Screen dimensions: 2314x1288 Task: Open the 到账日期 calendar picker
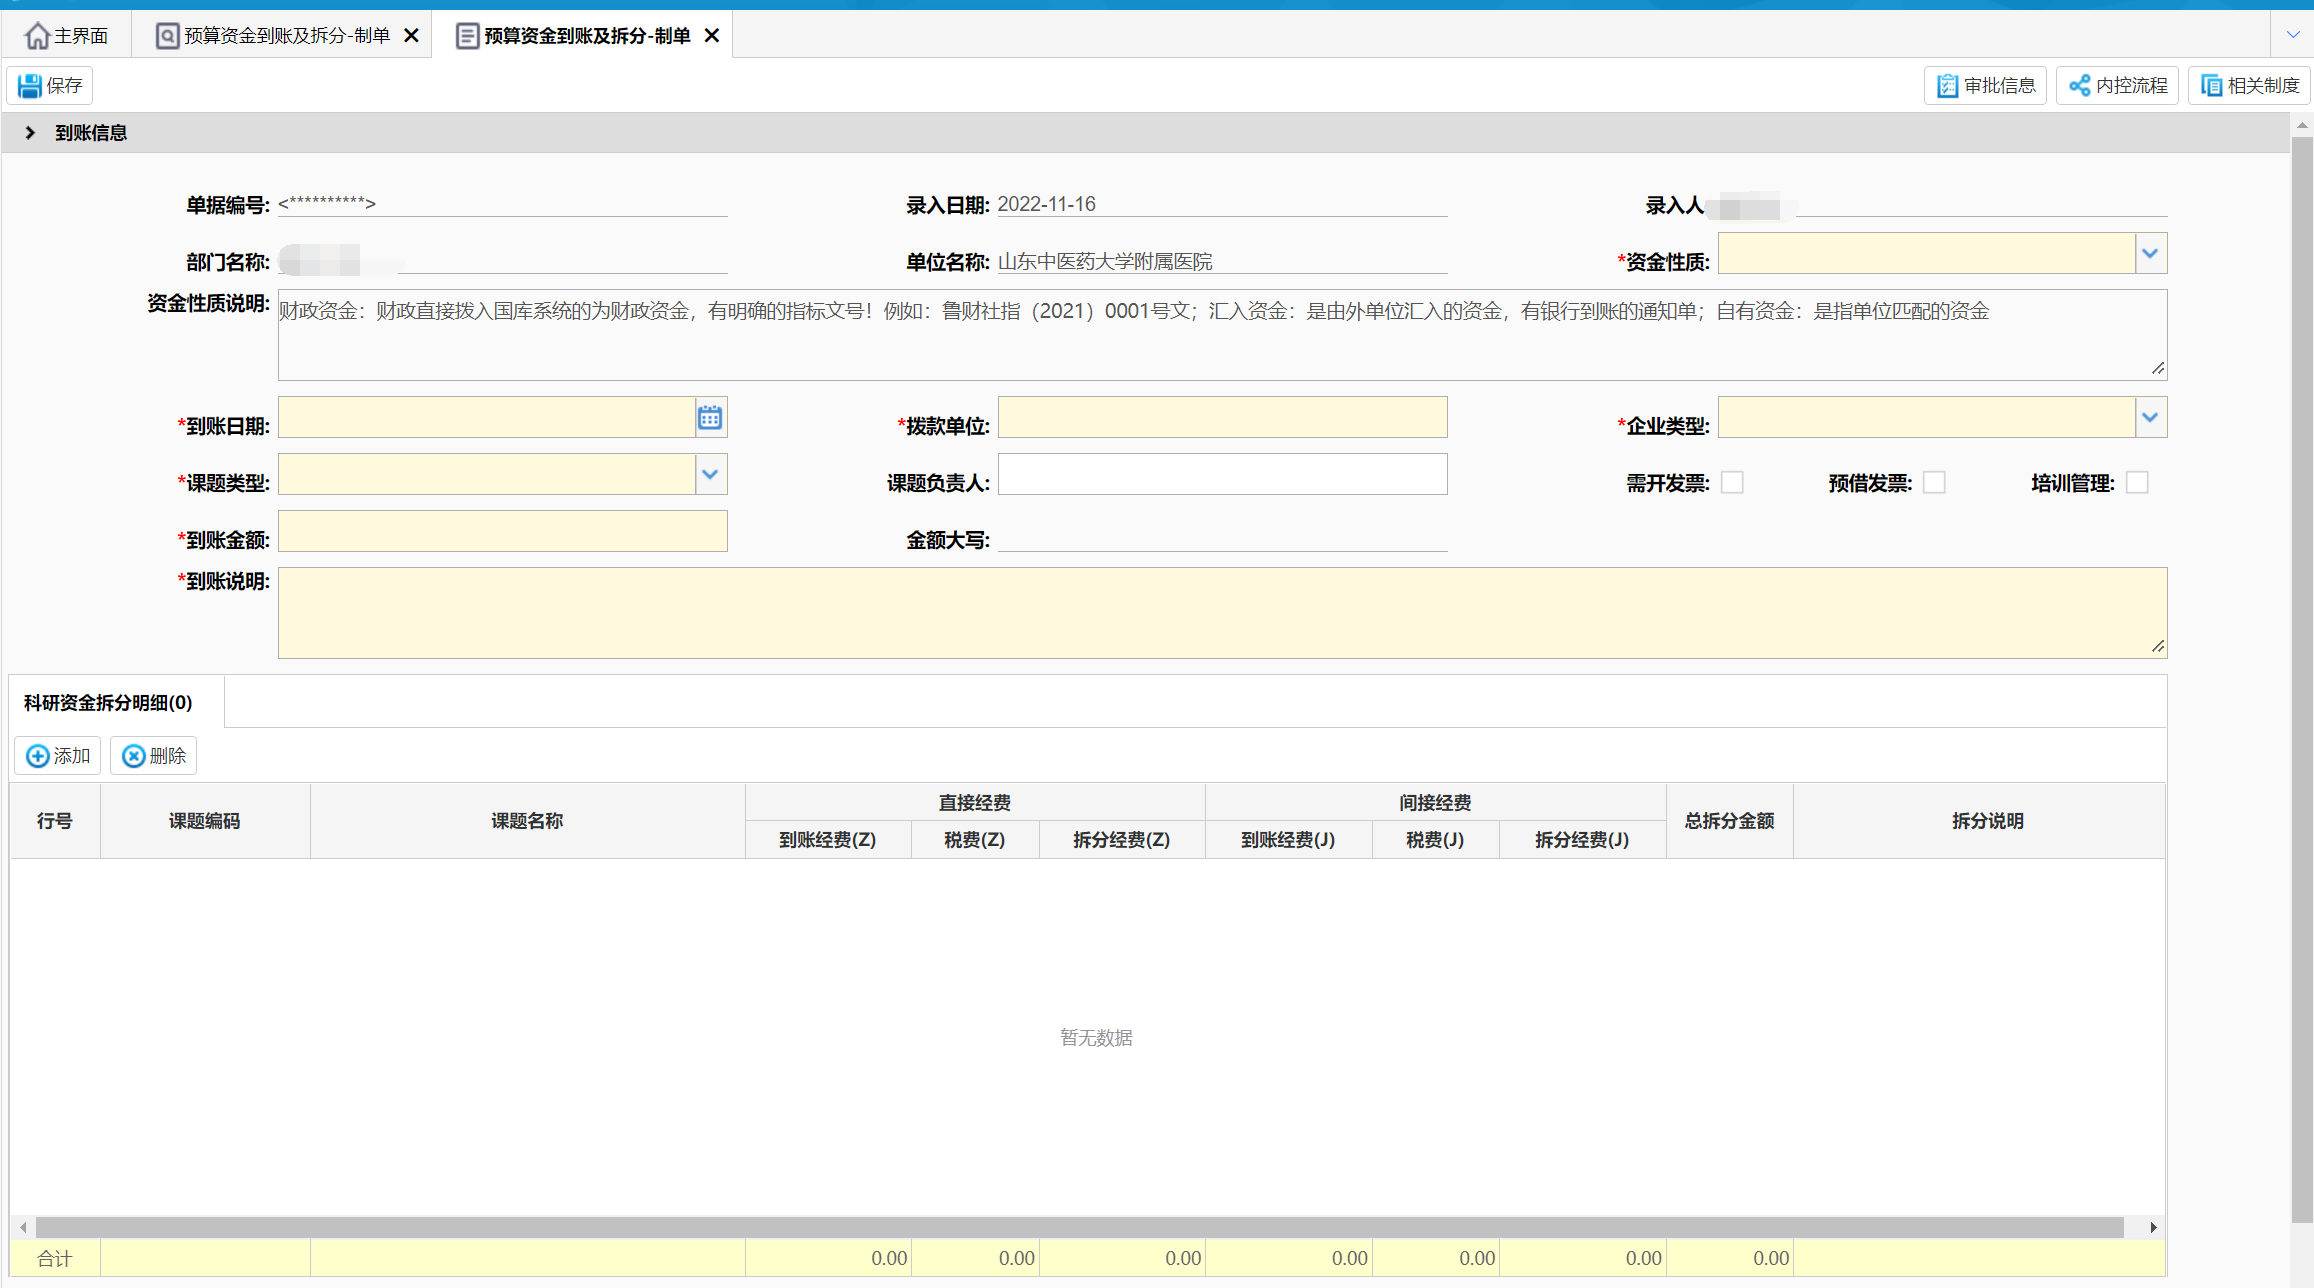click(710, 418)
